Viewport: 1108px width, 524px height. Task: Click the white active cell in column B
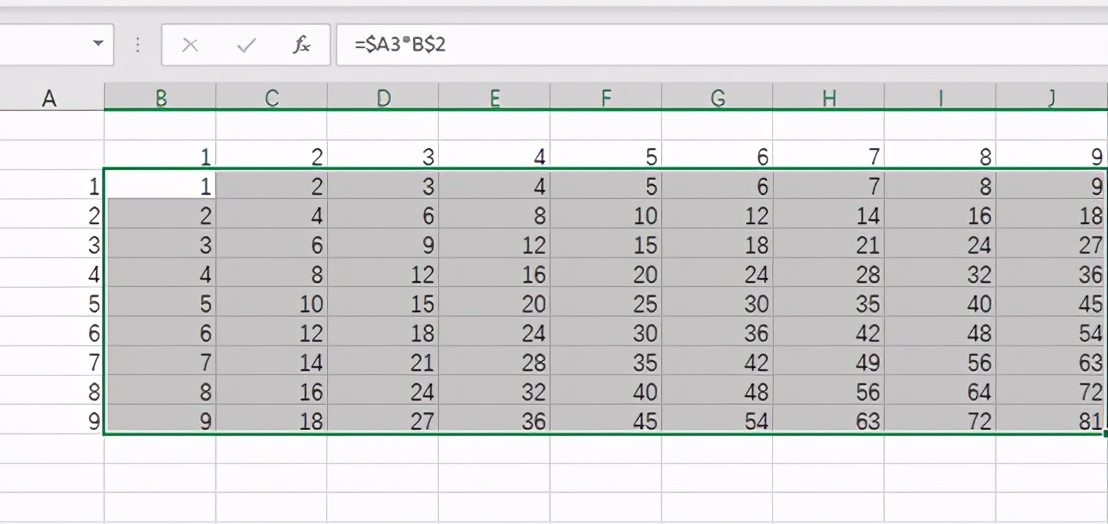(160, 184)
